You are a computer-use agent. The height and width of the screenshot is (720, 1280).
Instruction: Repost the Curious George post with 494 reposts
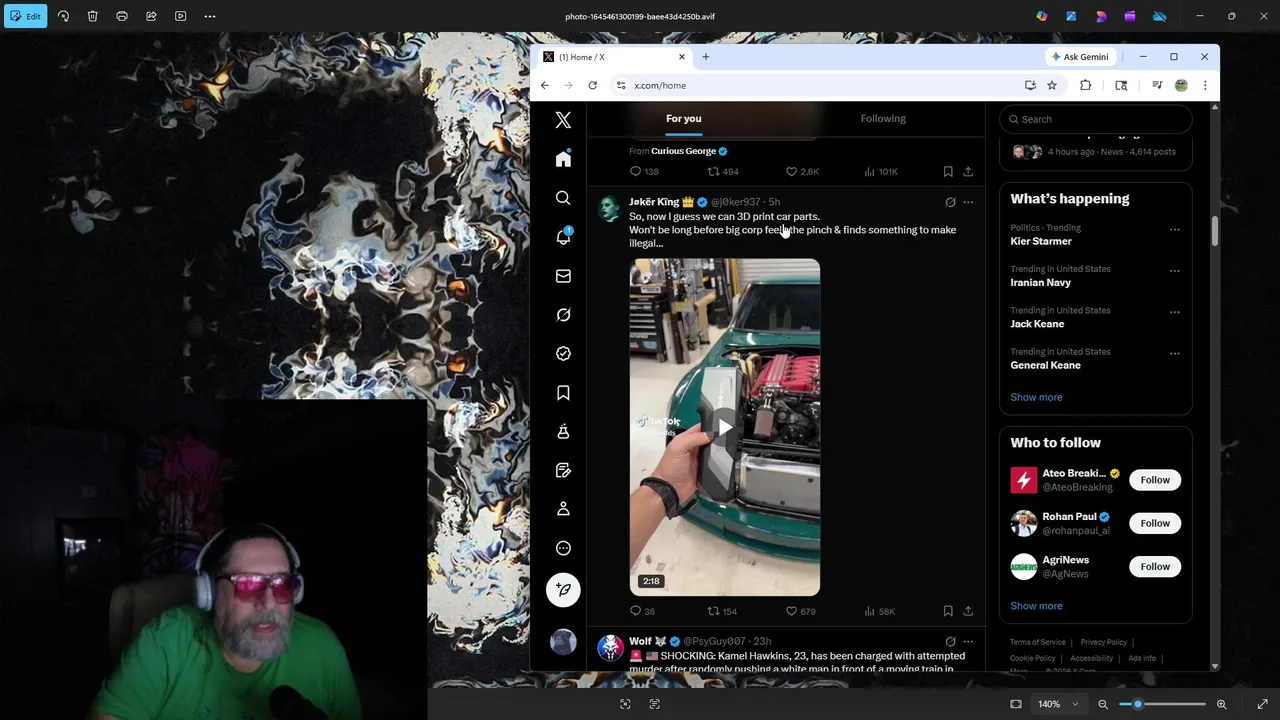pyautogui.click(x=722, y=172)
